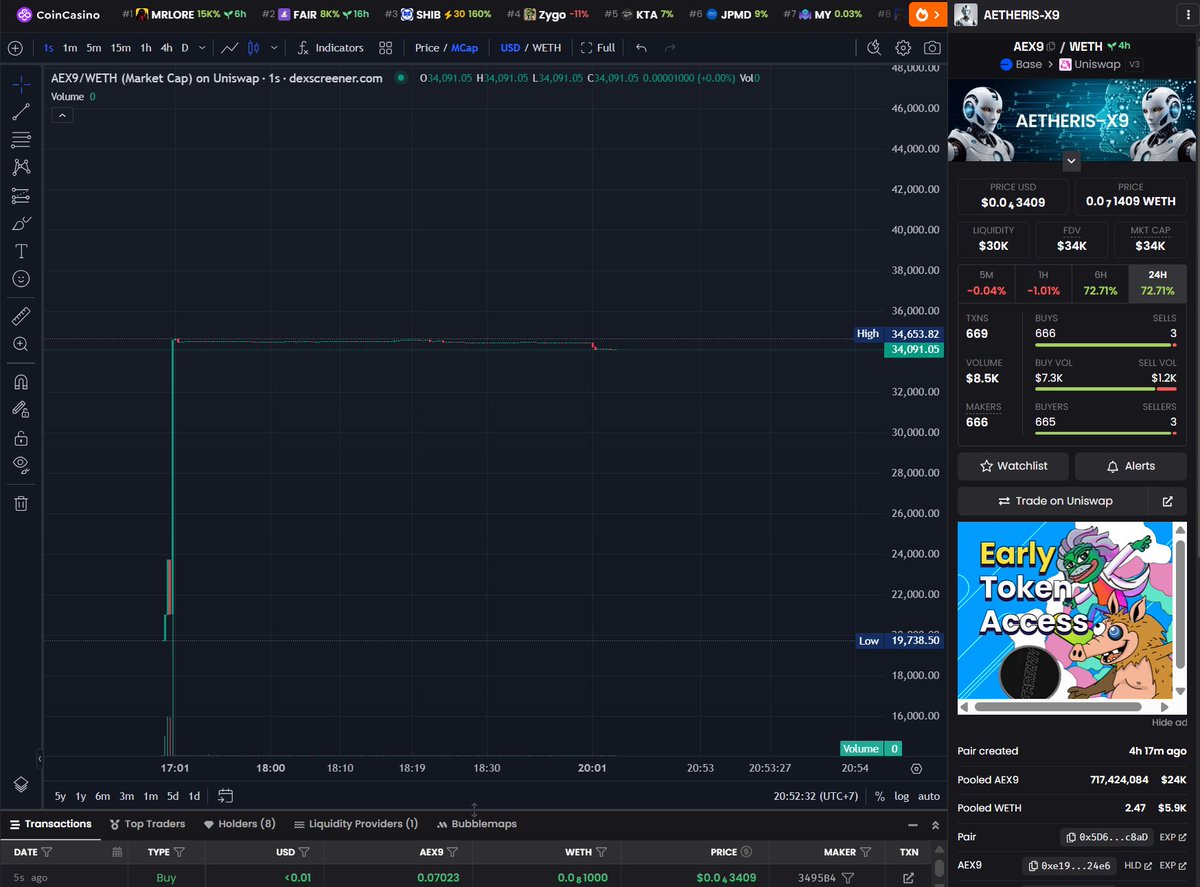The image size is (1200, 887).
Task: Select the 15m timeframe
Action: point(120,48)
